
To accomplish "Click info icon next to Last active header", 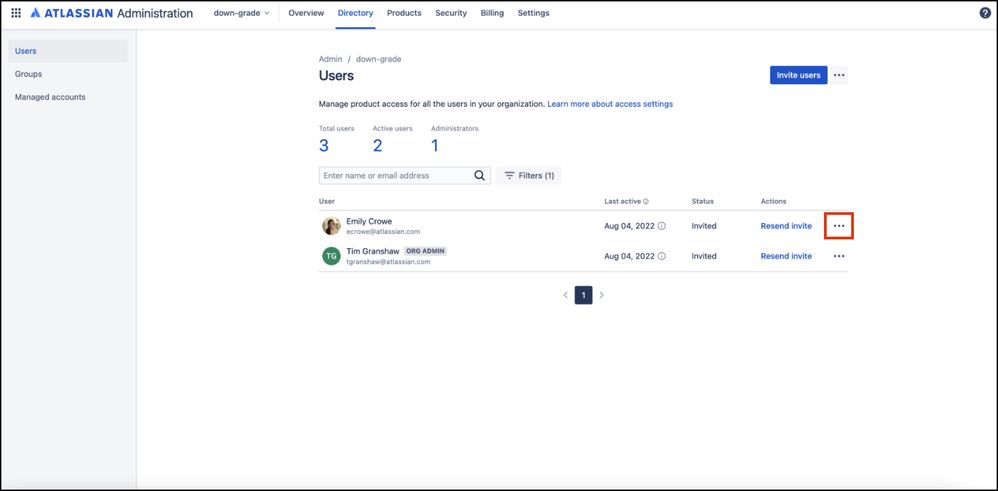I will [x=645, y=201].
